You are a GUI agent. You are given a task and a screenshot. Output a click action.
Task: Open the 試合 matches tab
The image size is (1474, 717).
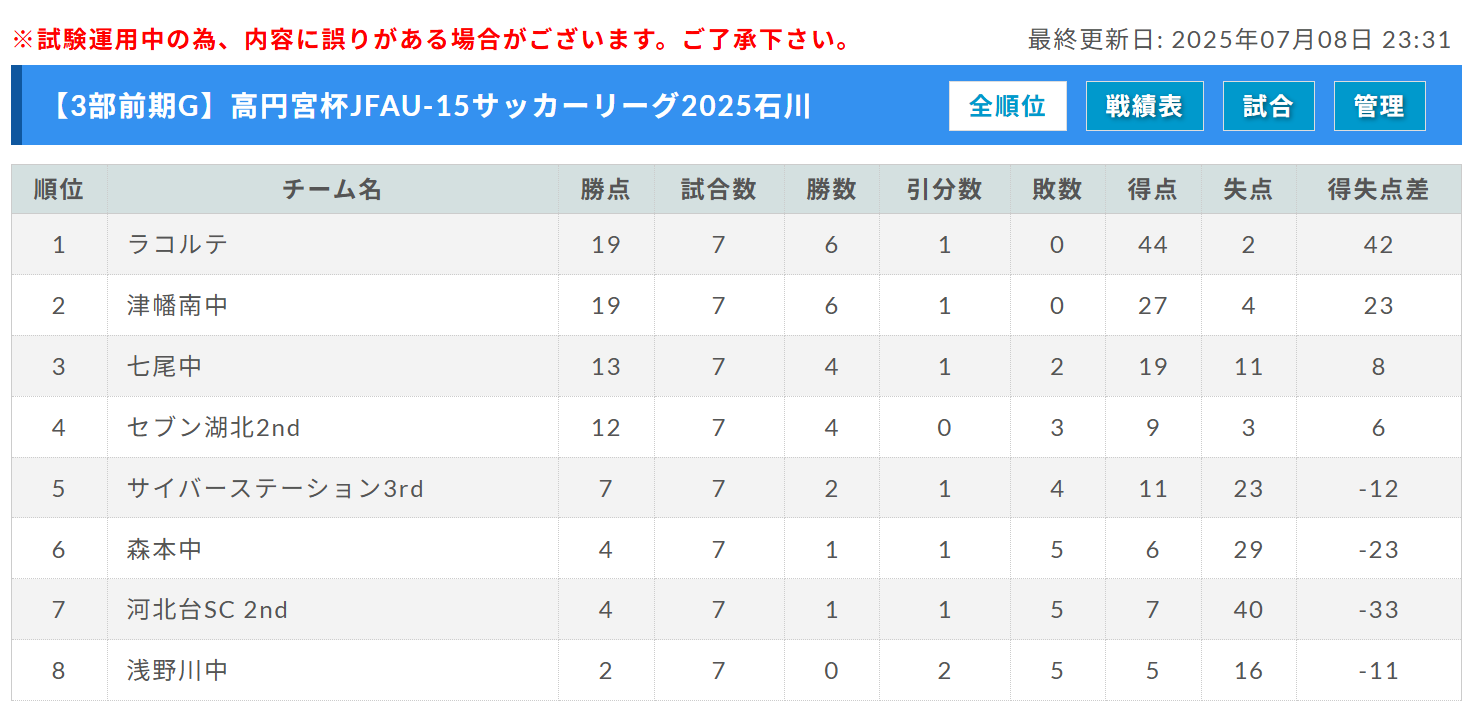[x=1268, y=106]
